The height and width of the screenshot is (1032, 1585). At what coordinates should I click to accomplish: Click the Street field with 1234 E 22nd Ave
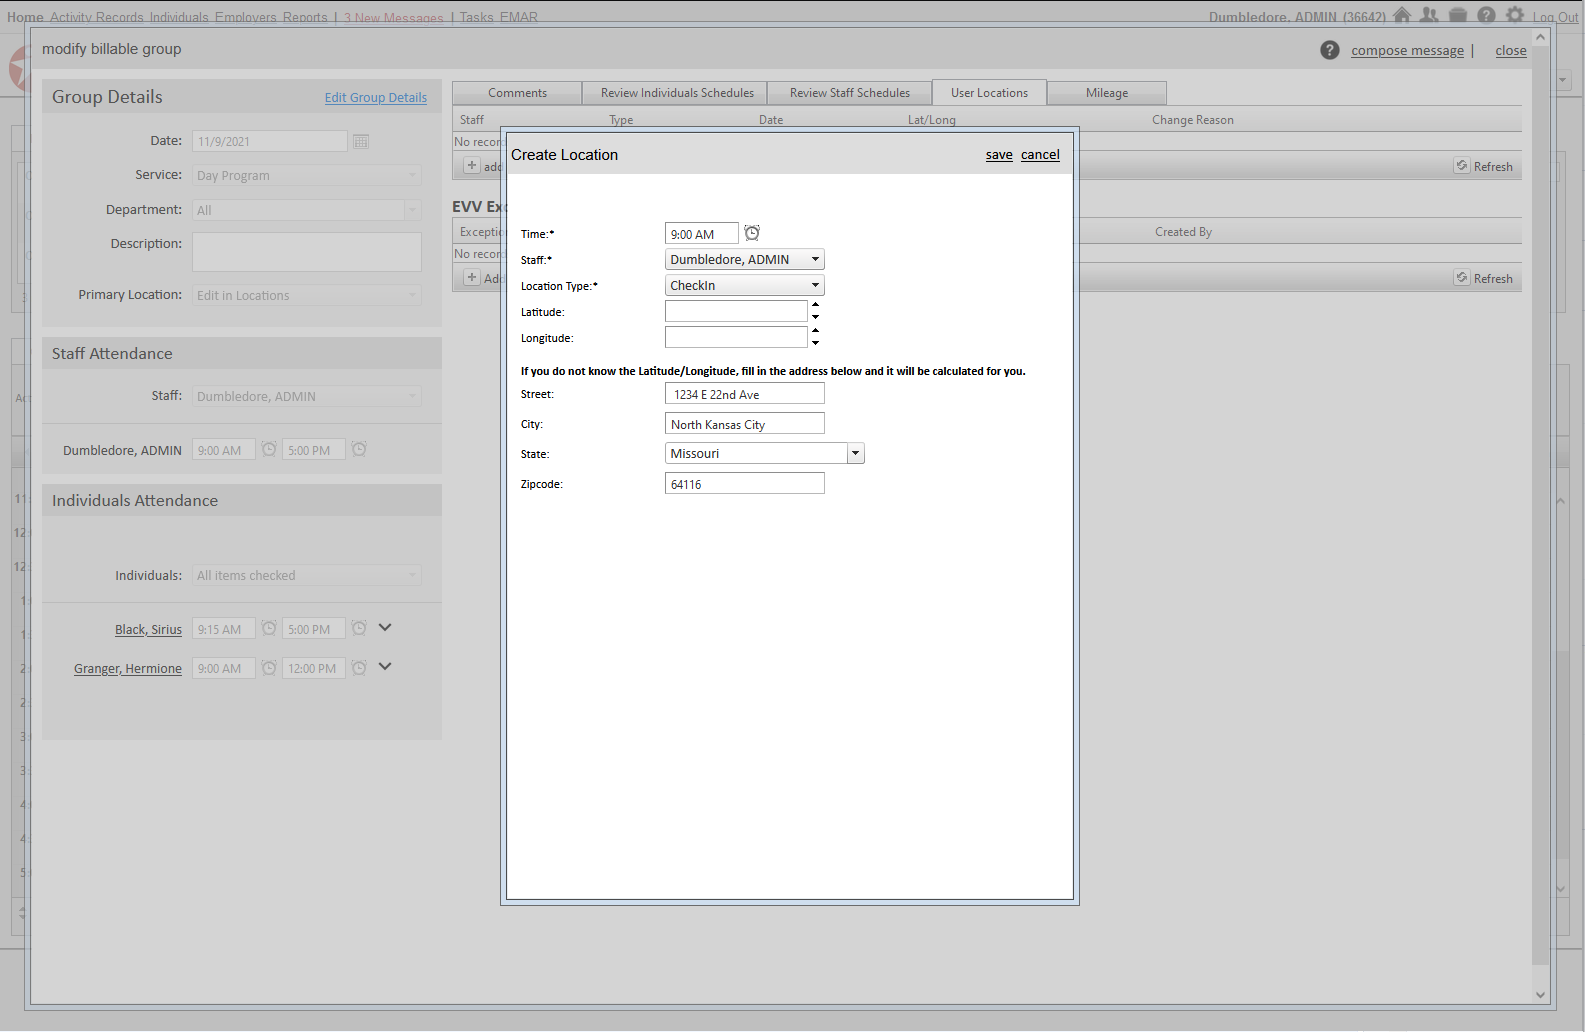[745, 394]
